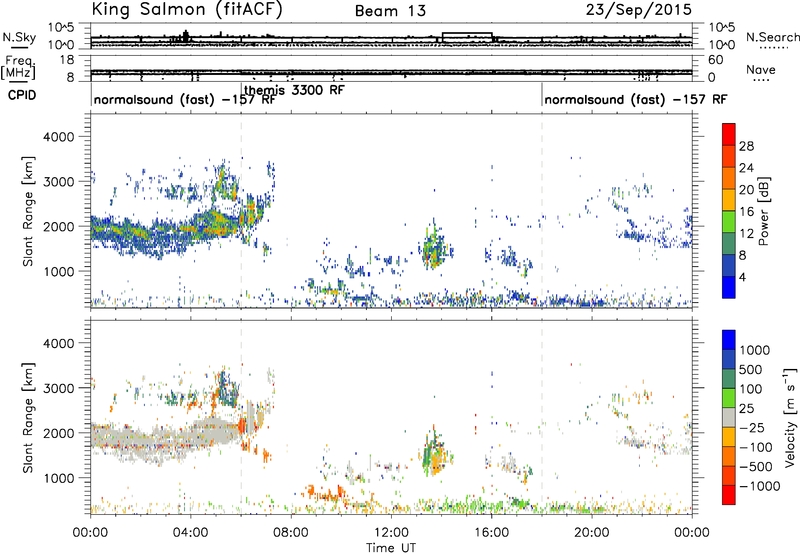
Task: Click the 60 tick on the Nave axis
Action: (x=715, y=60)
